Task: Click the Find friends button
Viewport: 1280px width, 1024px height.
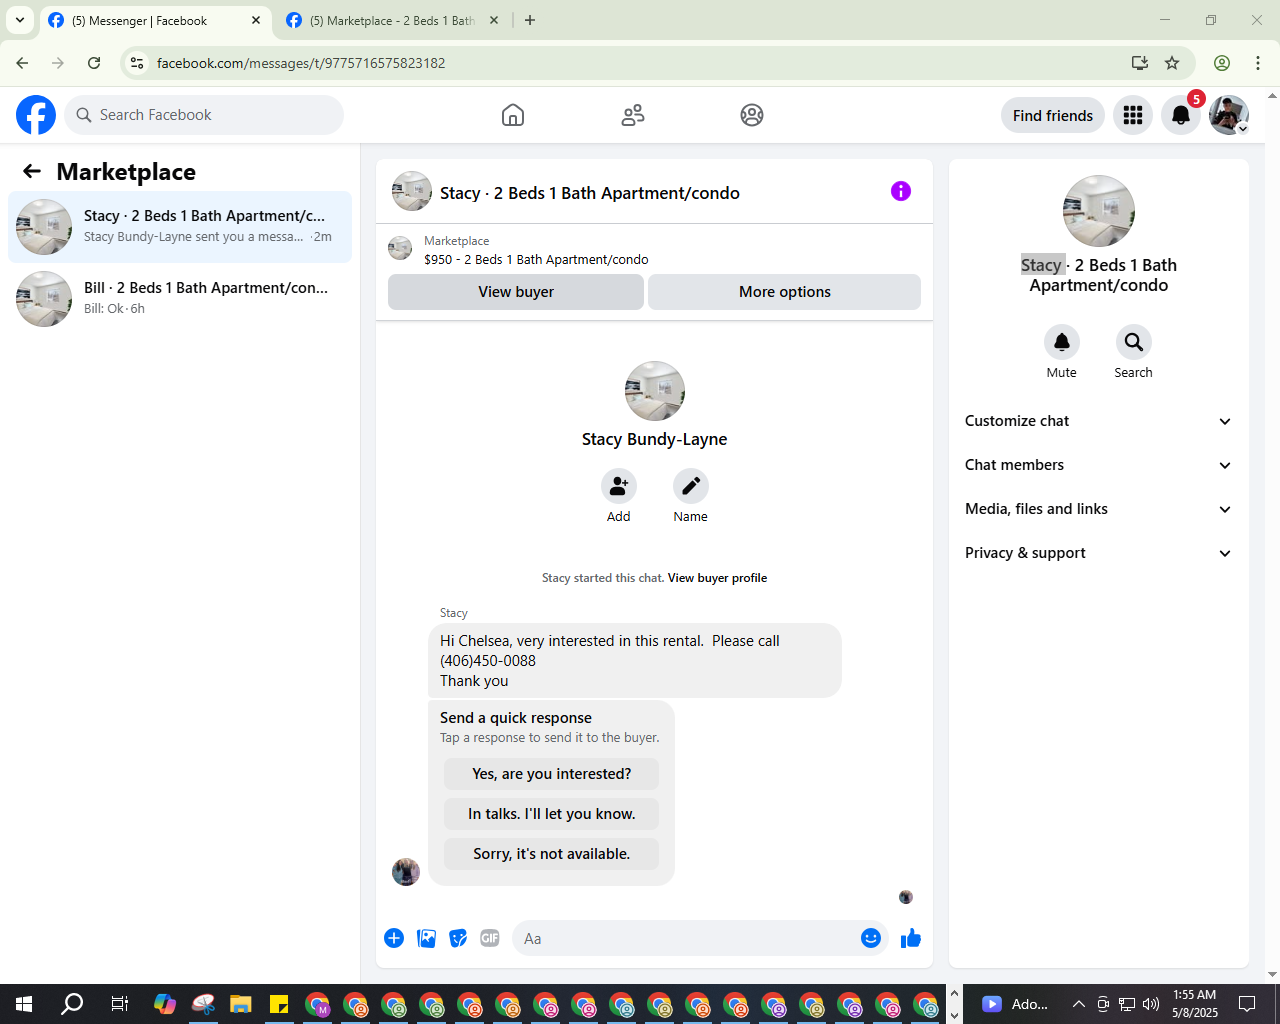Action: click(x=1053, y=115)
